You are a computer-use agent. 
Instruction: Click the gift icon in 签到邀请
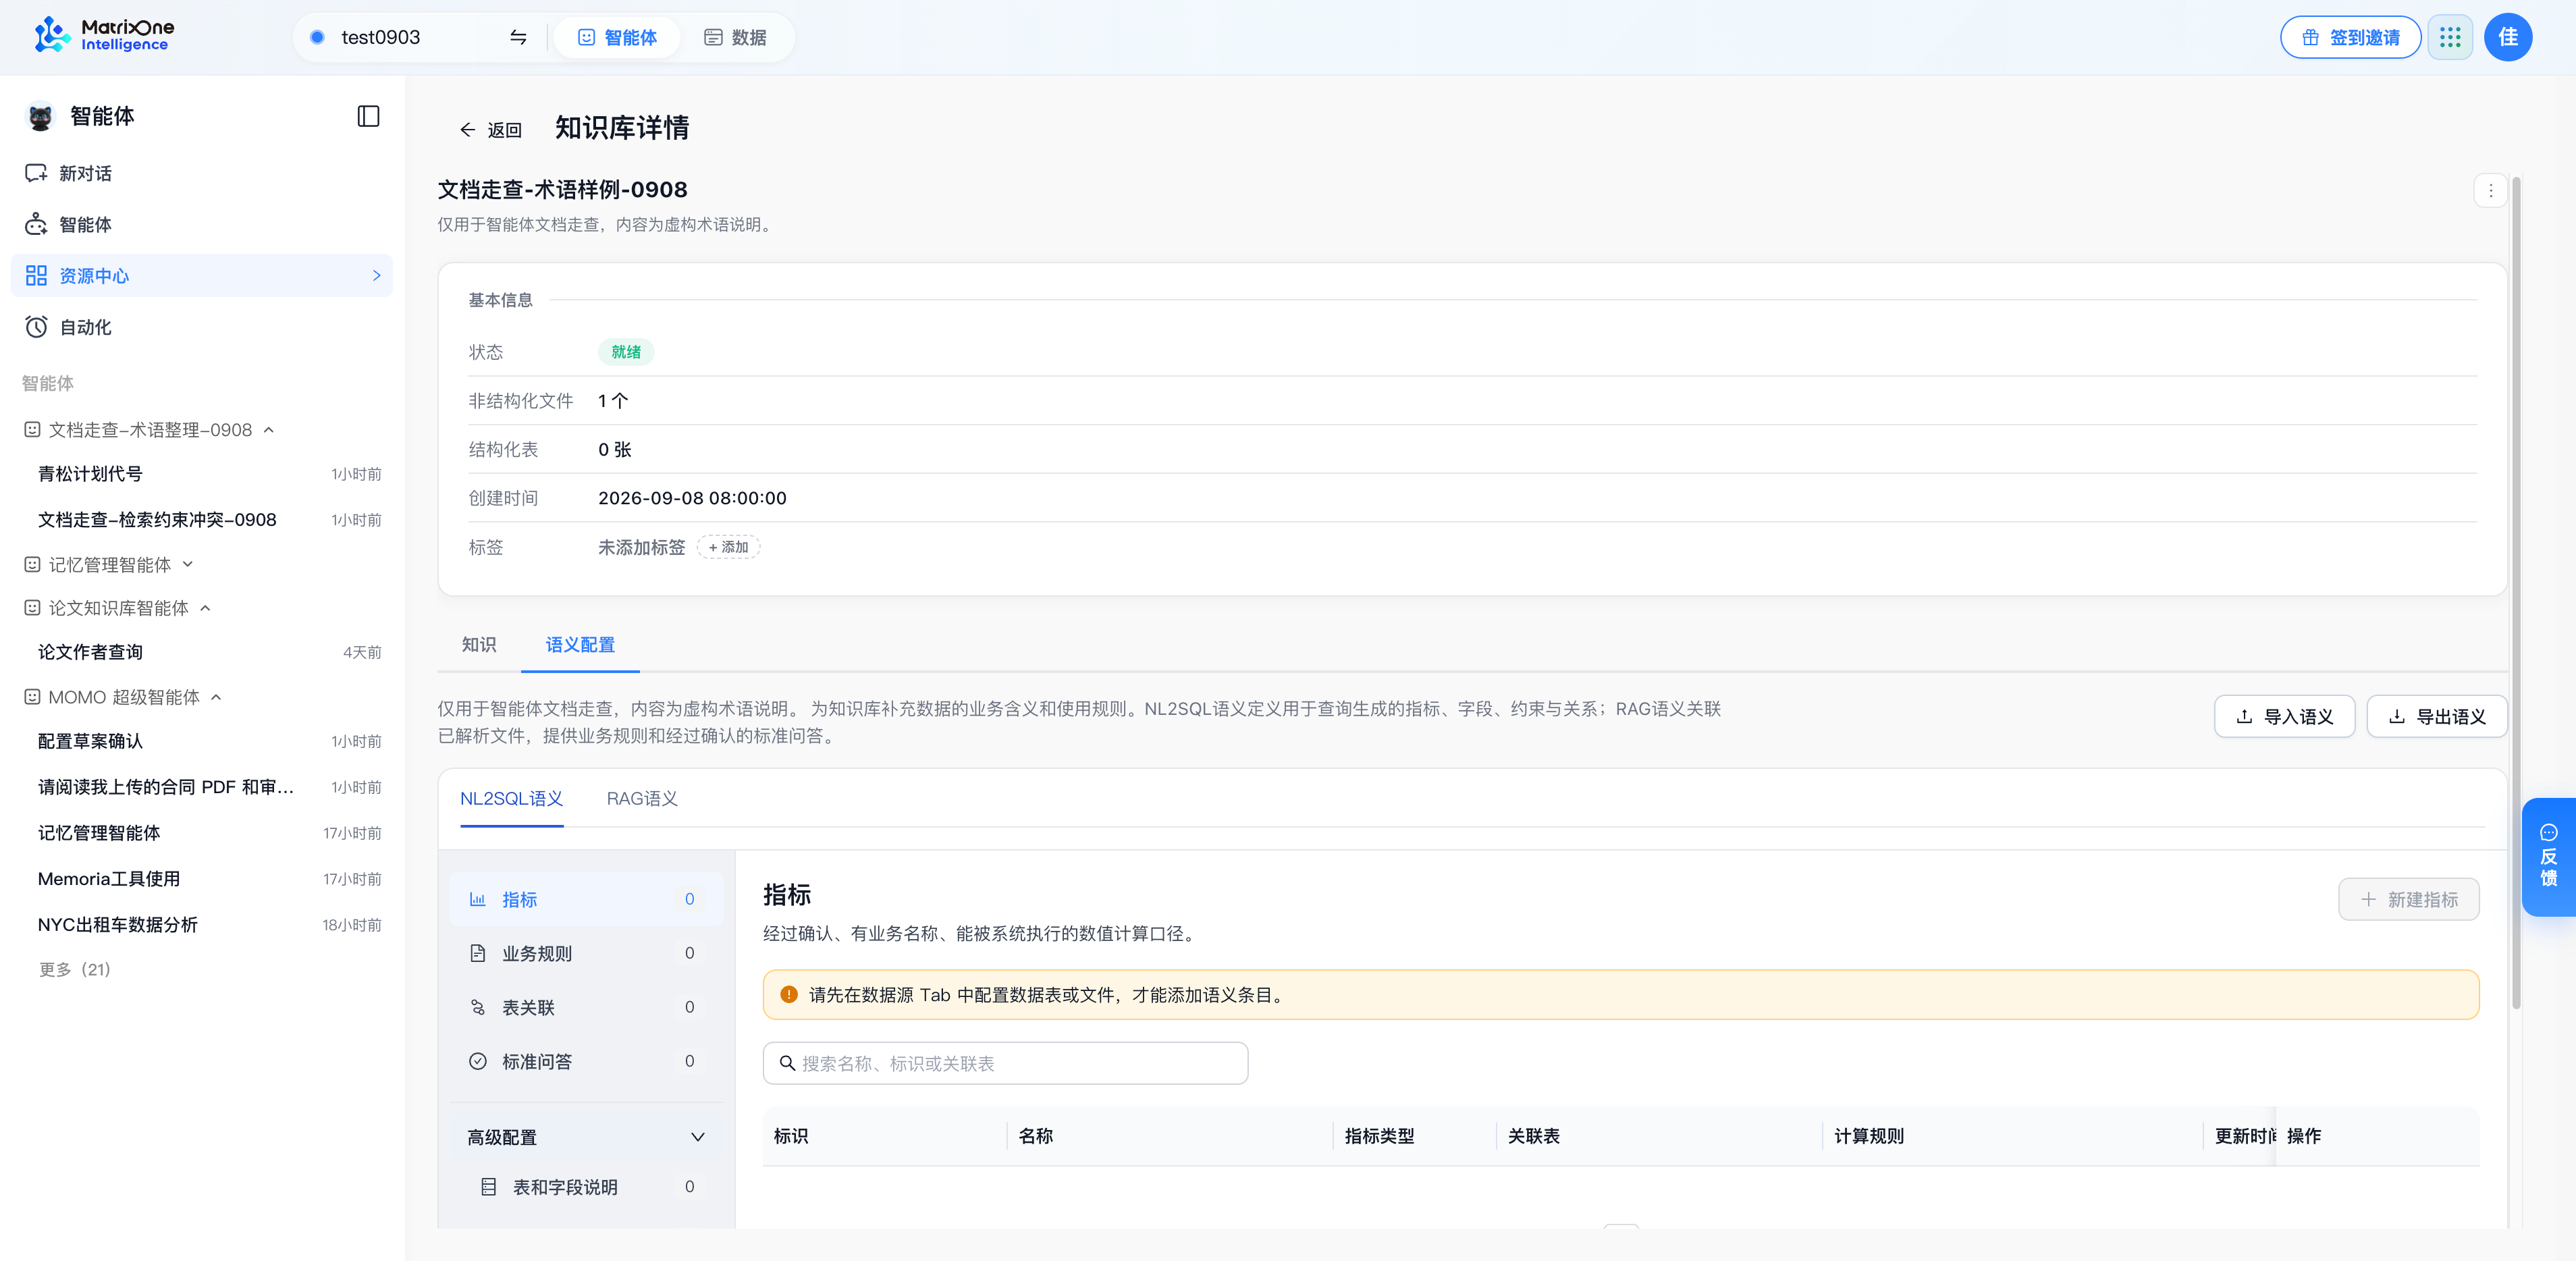point(2310,37)
